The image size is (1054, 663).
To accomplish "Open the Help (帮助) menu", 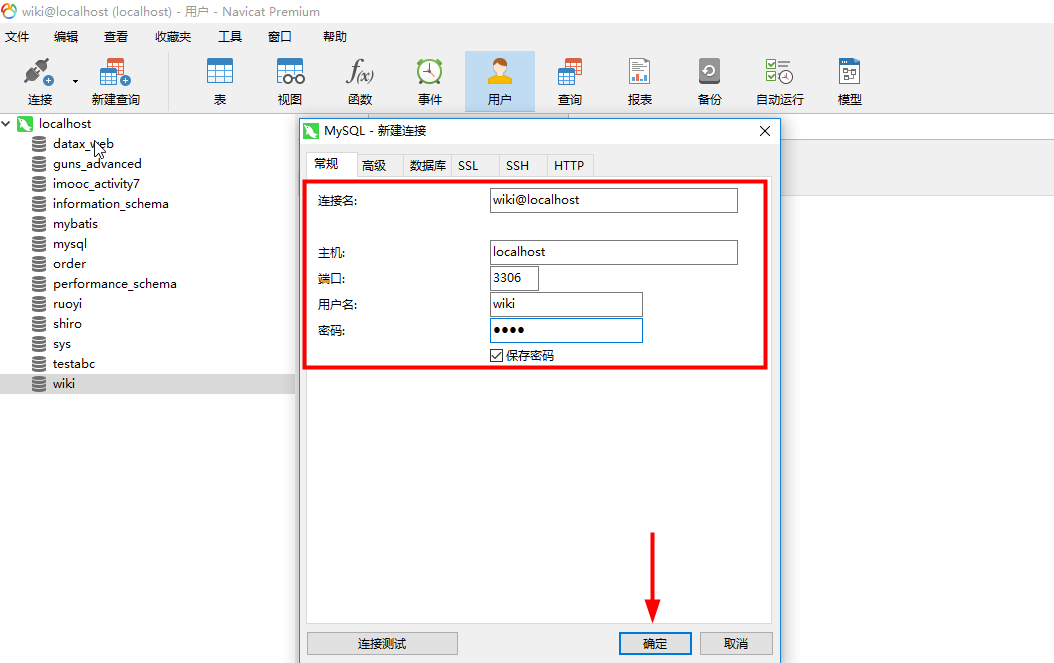I will 335,36.
